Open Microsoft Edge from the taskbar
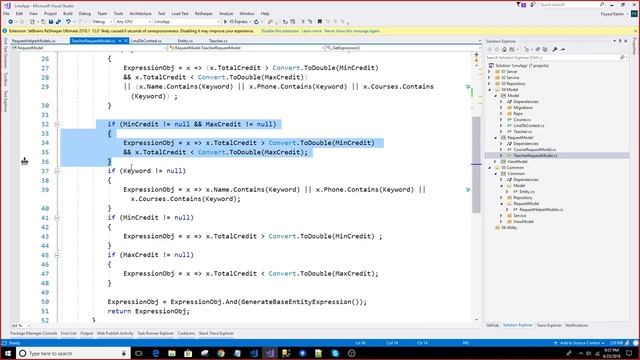Viewport: 640px width, 360px height. [x=156, y=353]
